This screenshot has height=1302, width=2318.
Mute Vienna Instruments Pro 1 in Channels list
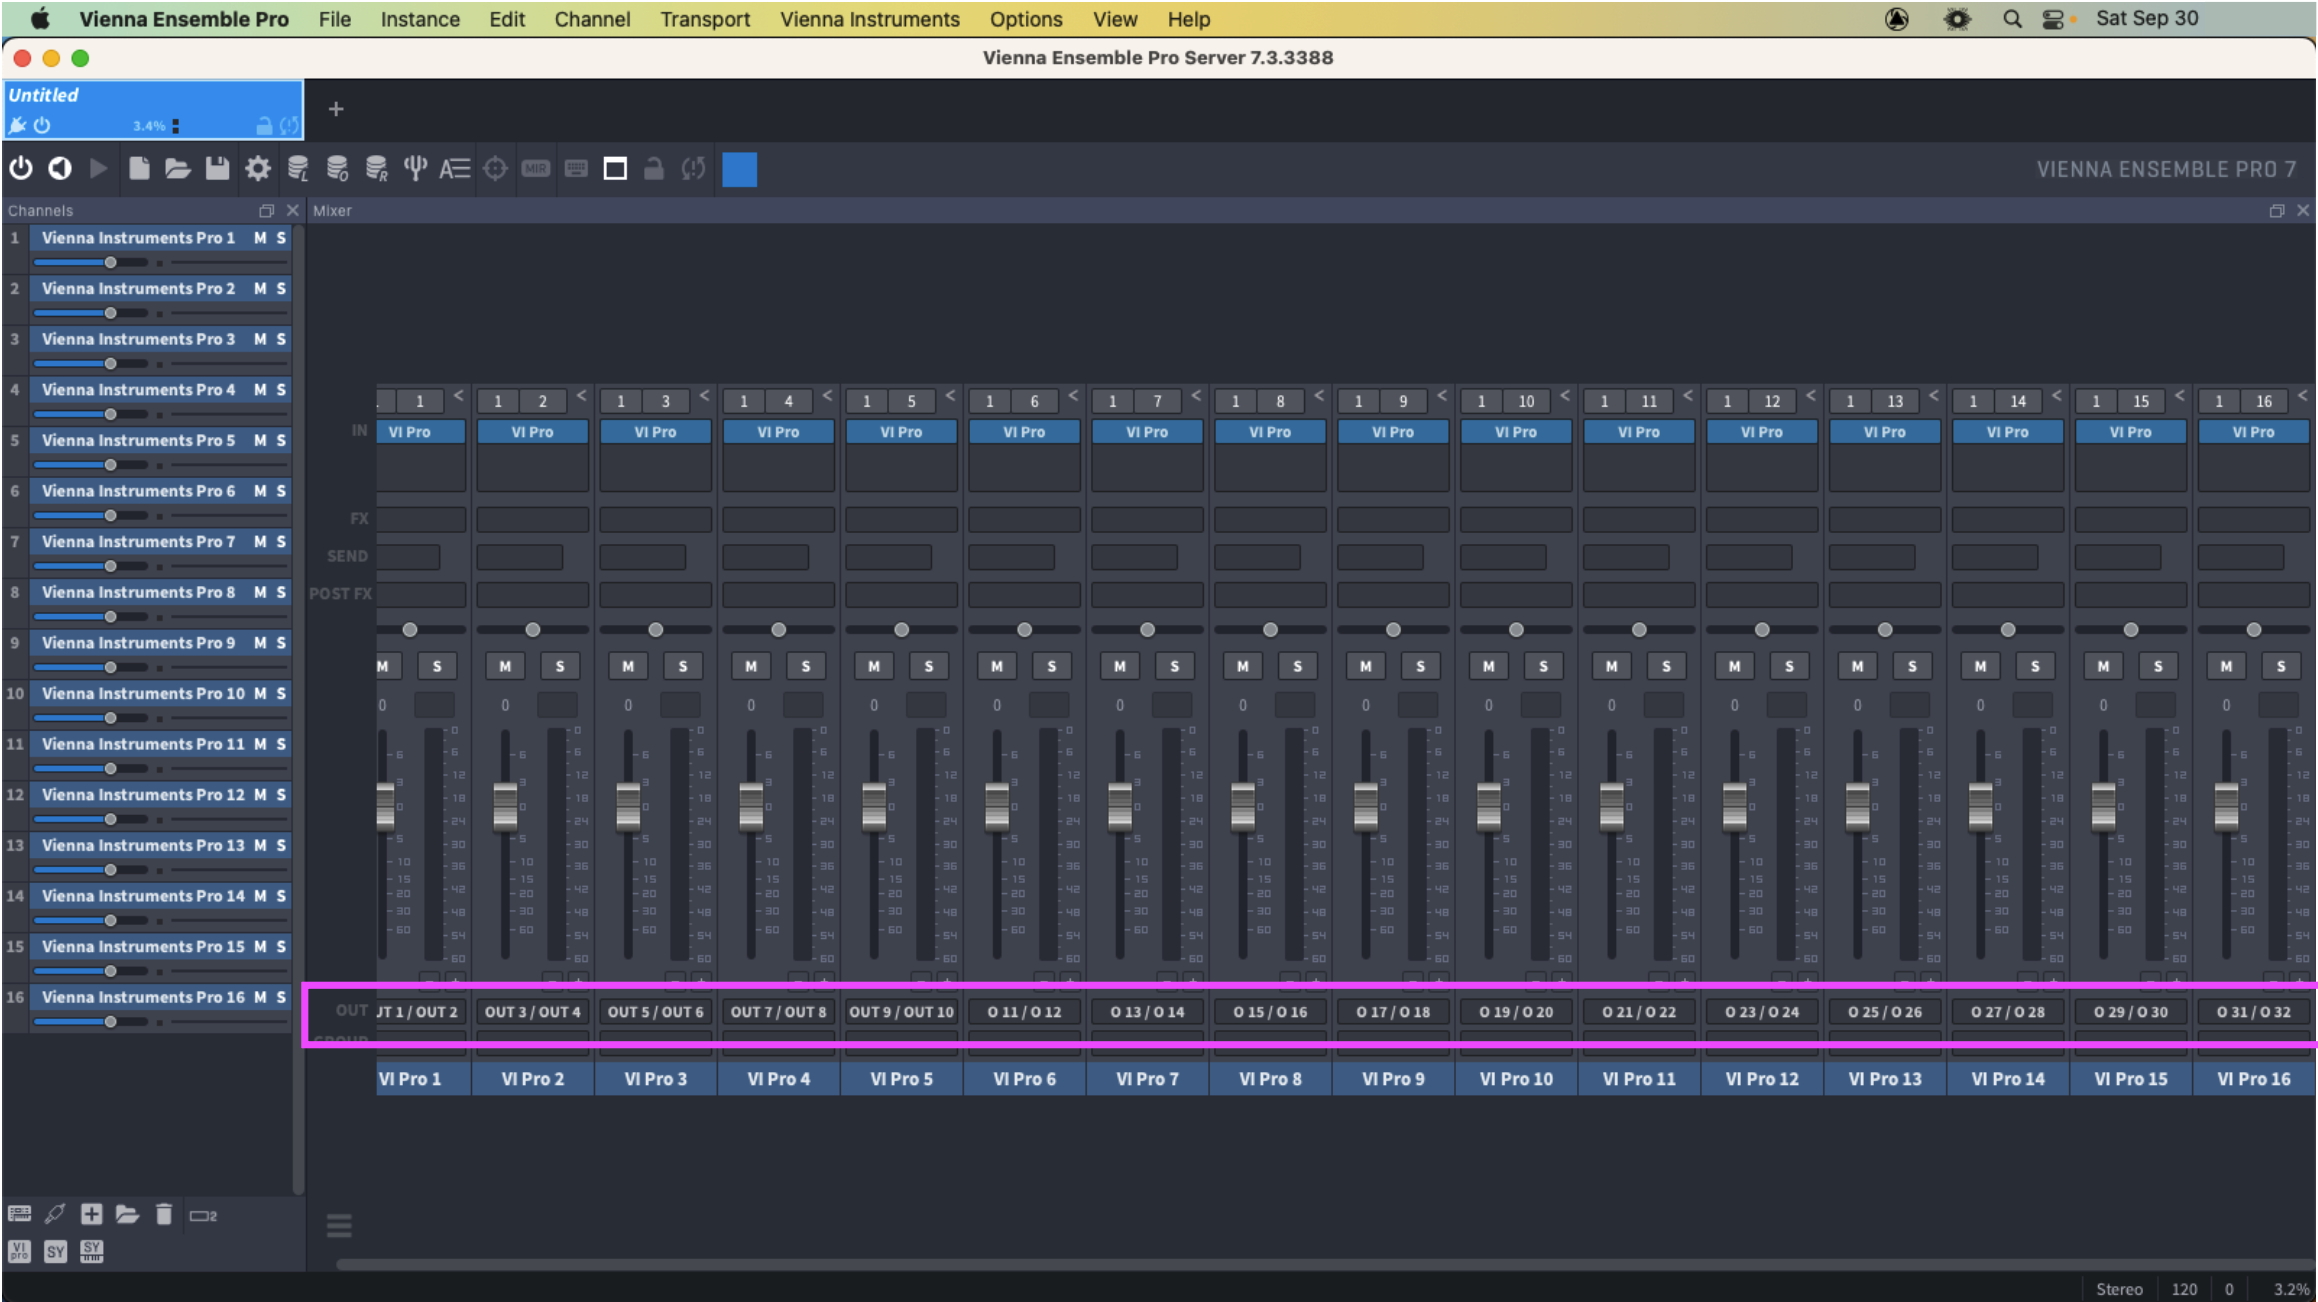[x=260, y=238]
